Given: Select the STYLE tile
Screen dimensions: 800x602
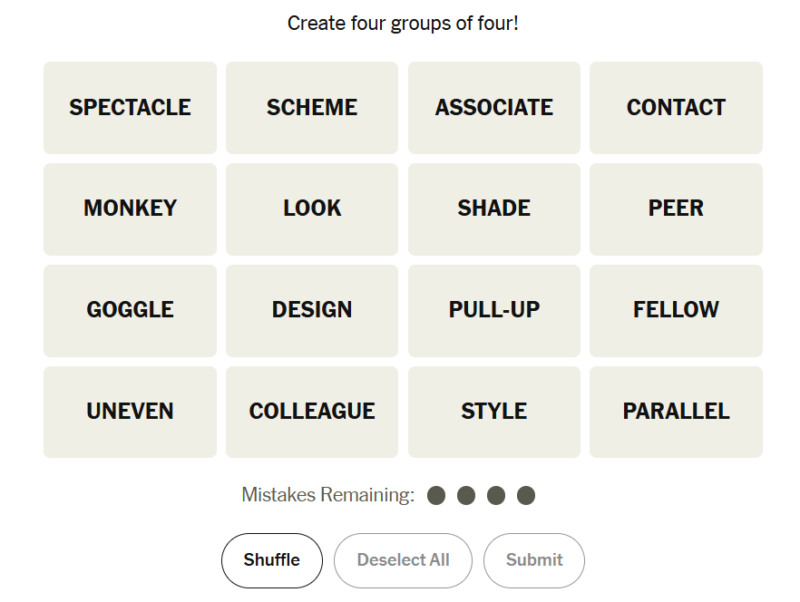Looking at the screenshot, I should point(494,412).
